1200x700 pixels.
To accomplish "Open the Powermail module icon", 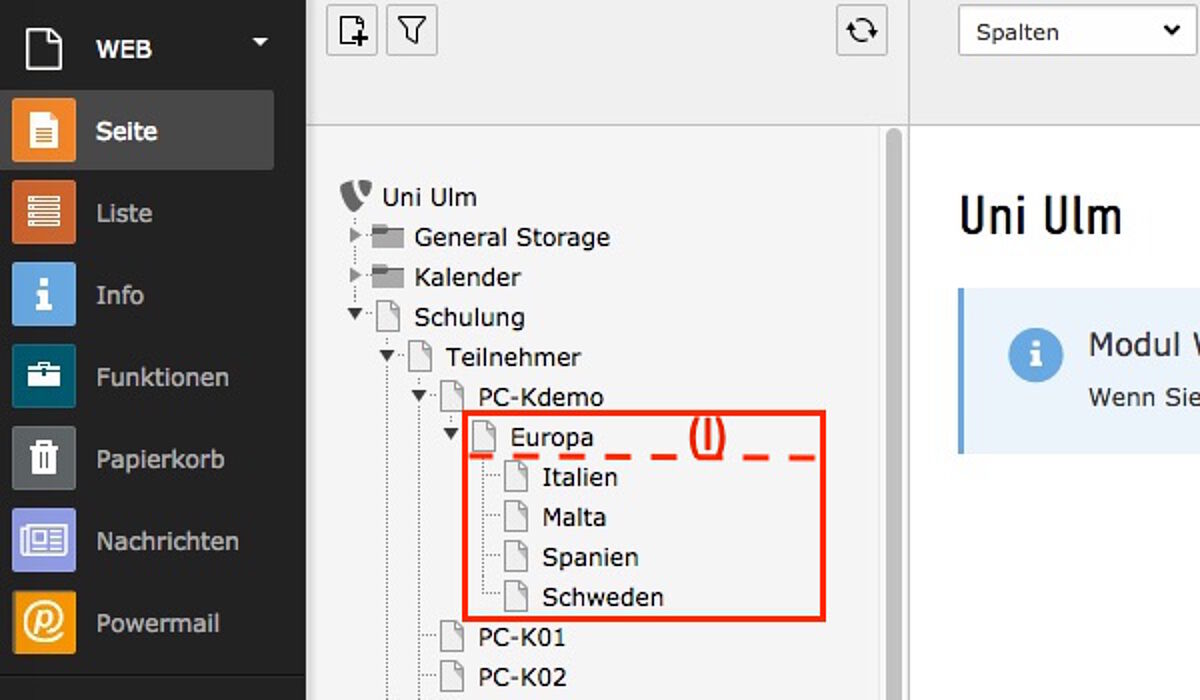I will click(44, 622).
